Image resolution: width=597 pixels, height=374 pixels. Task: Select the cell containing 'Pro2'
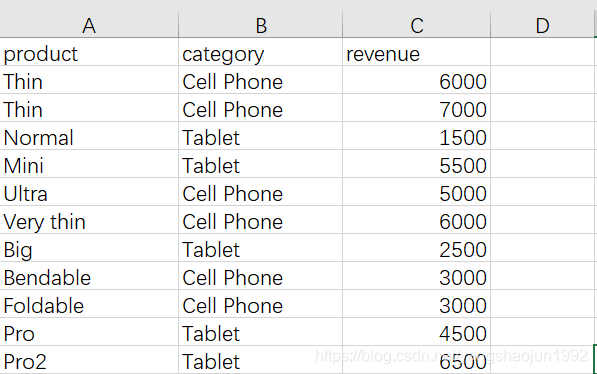click(89, 360)
